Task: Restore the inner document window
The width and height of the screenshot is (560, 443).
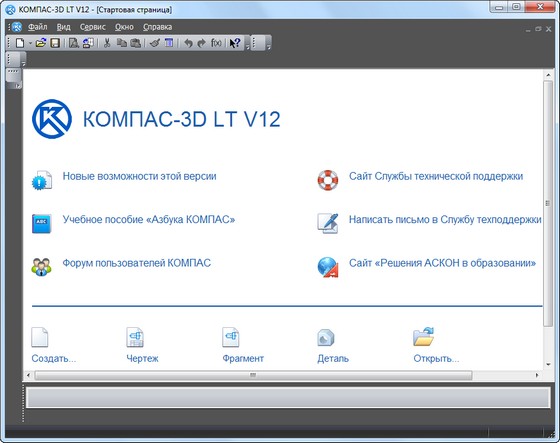Action: [538, 29]
